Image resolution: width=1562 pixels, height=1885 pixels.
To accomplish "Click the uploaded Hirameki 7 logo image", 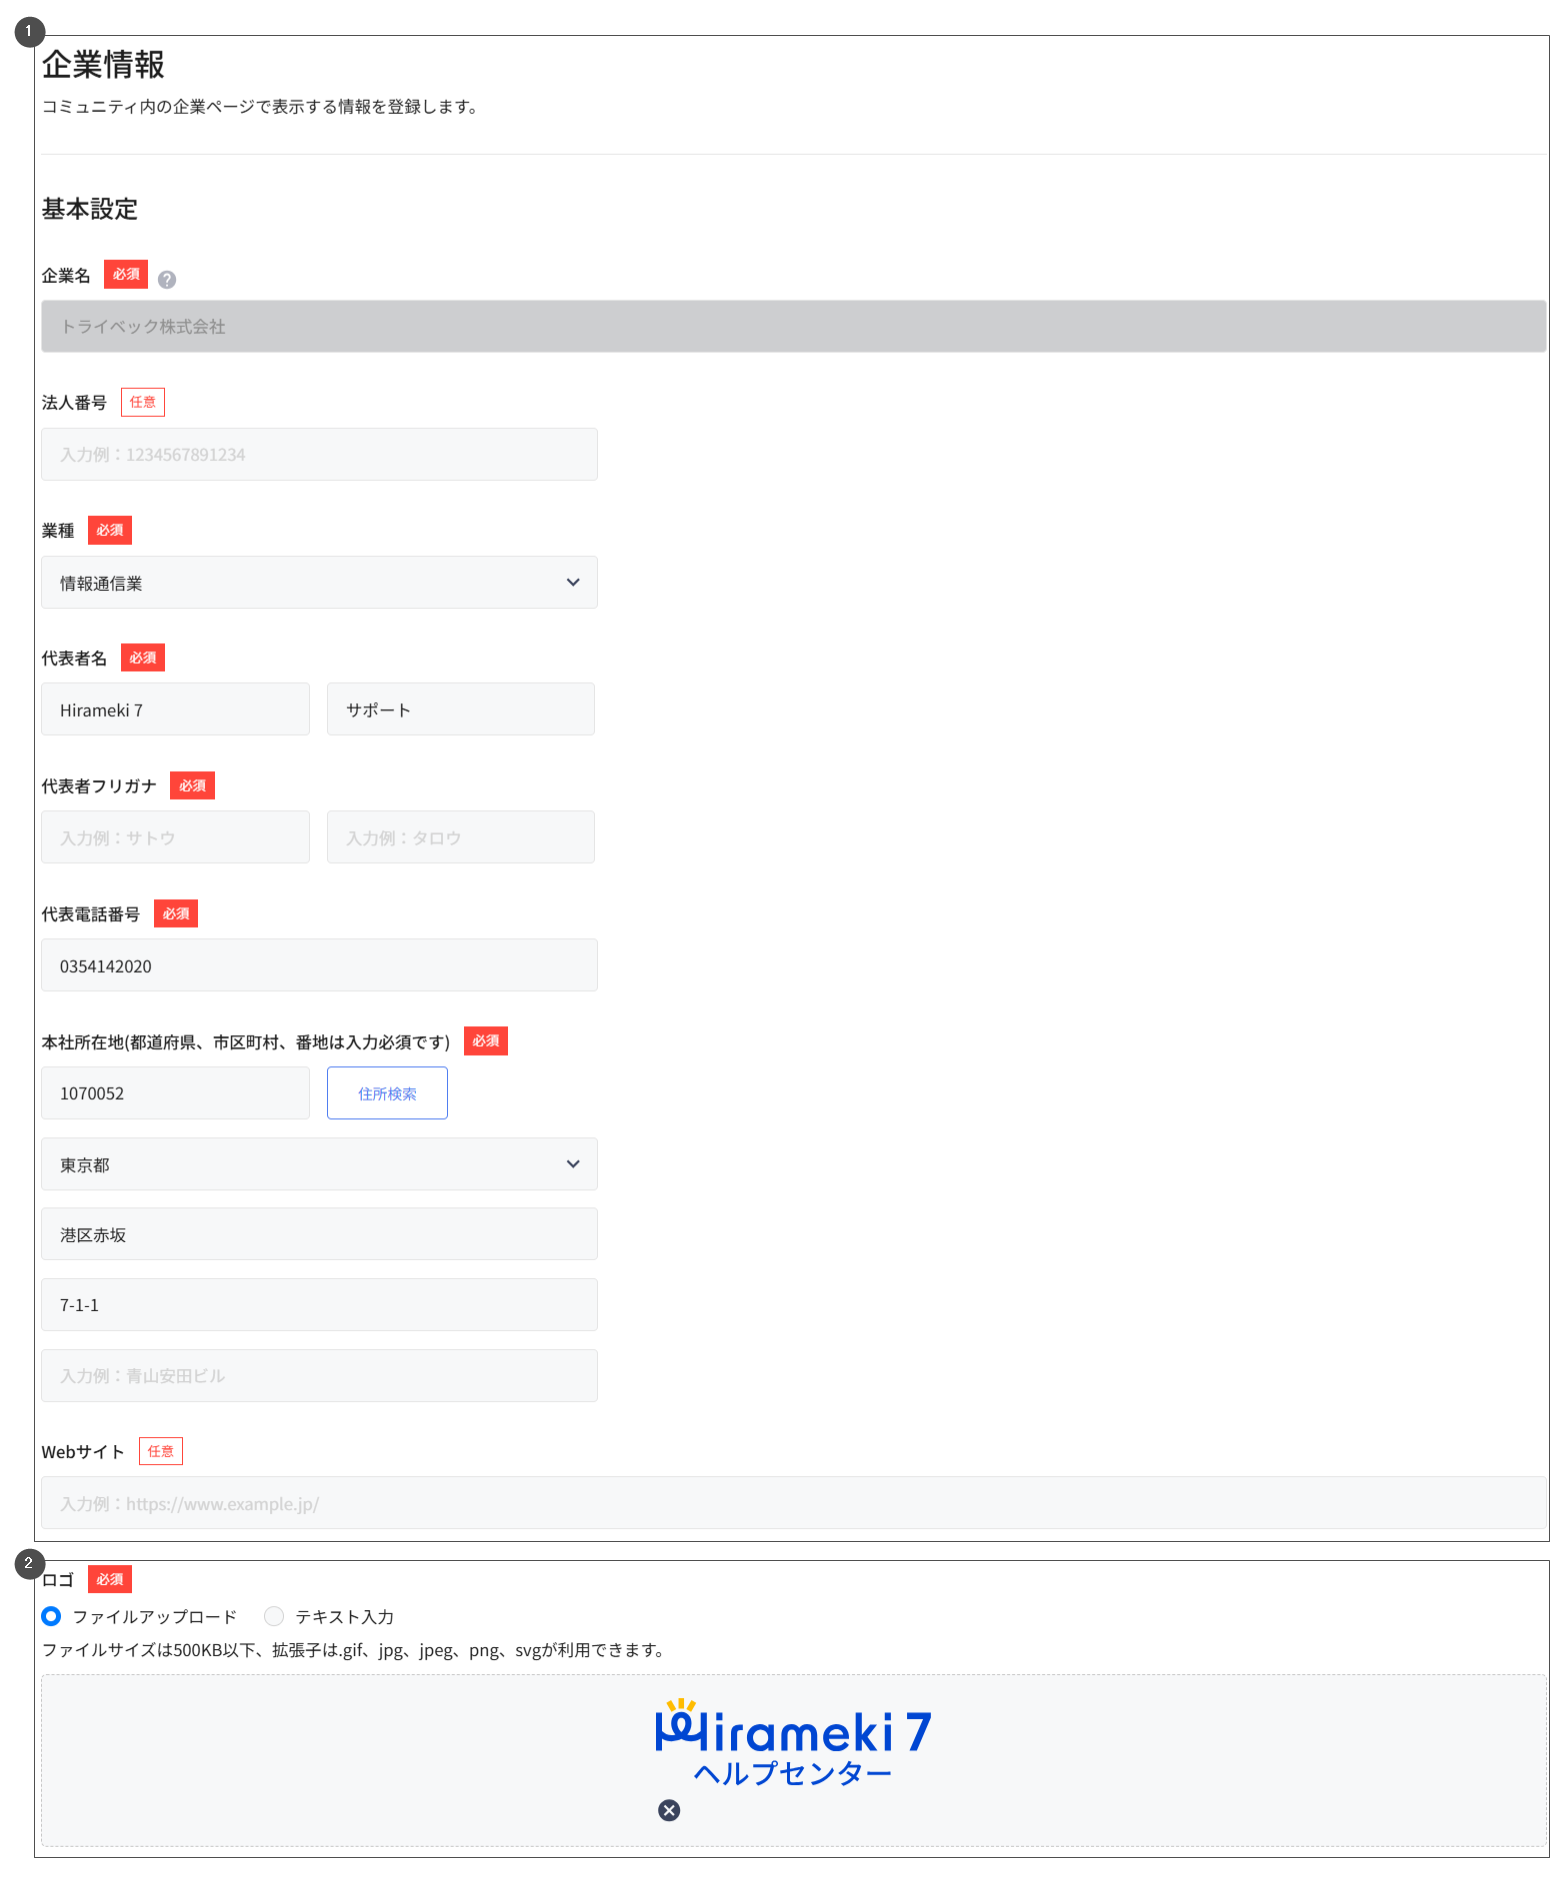I will pyautogui.click(x=793, y=1742).
